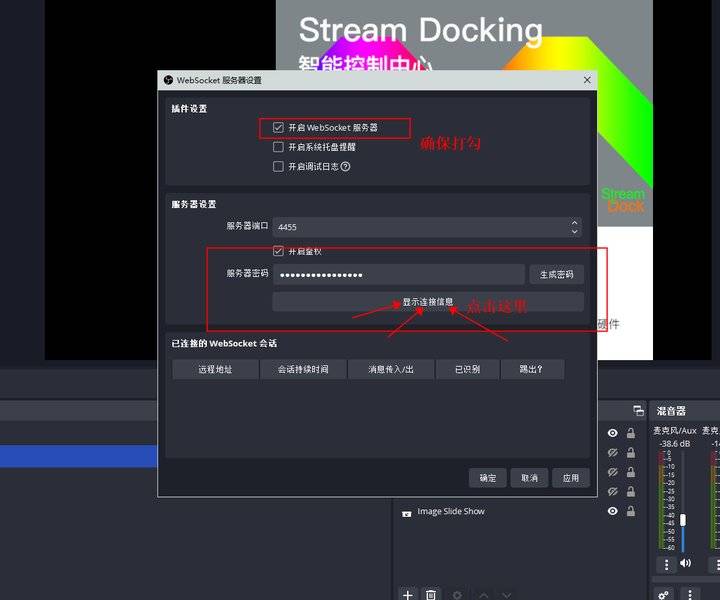Mute 麦克风/Aux with the speaker icon
This screenshot has height=600, width=720.
(x=685, y=563)
